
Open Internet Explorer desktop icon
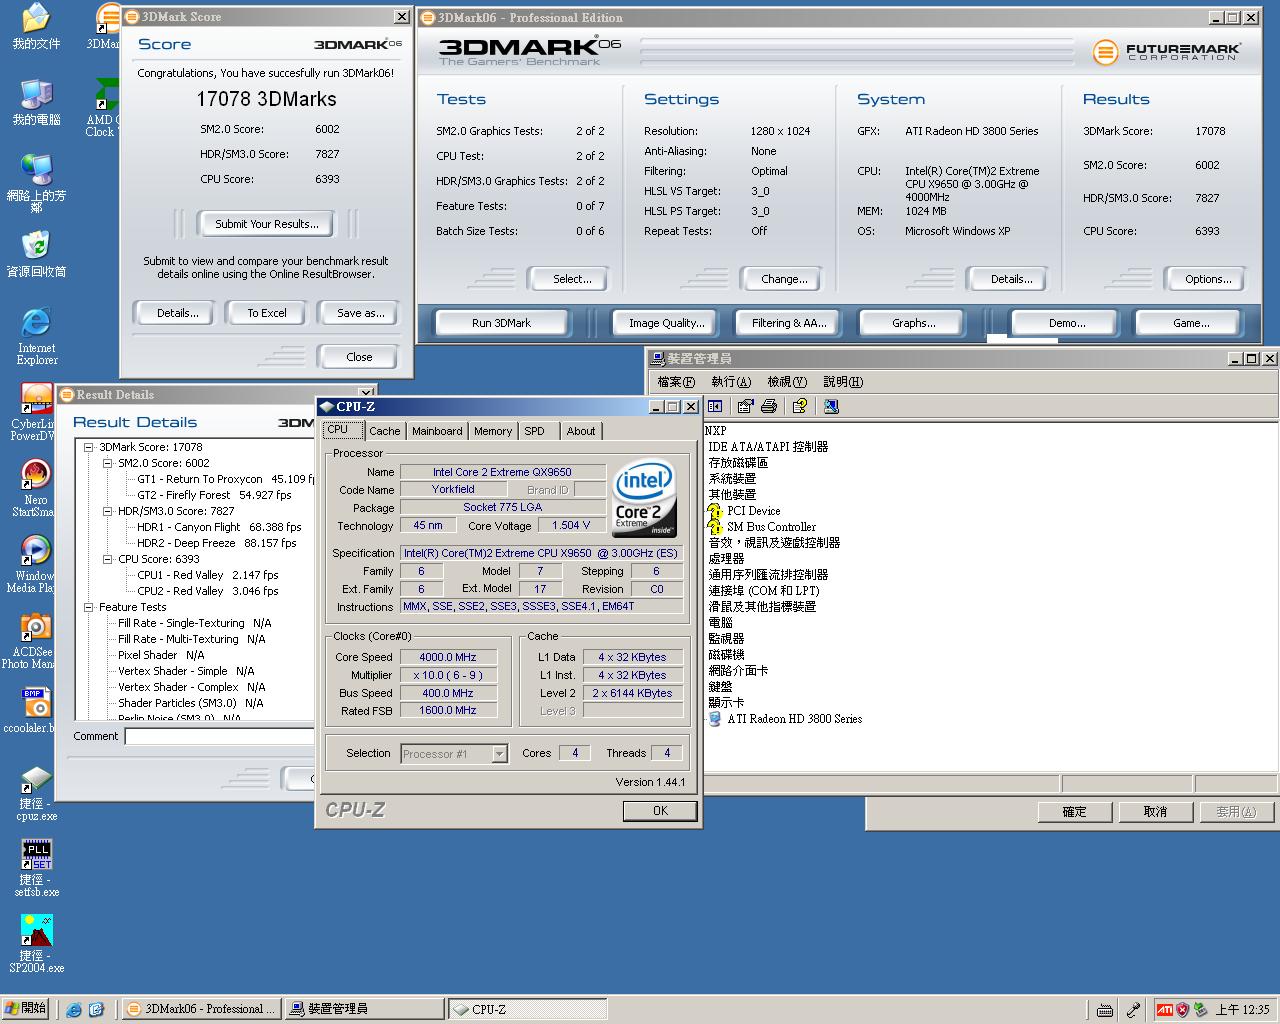(x=36, y=323)
